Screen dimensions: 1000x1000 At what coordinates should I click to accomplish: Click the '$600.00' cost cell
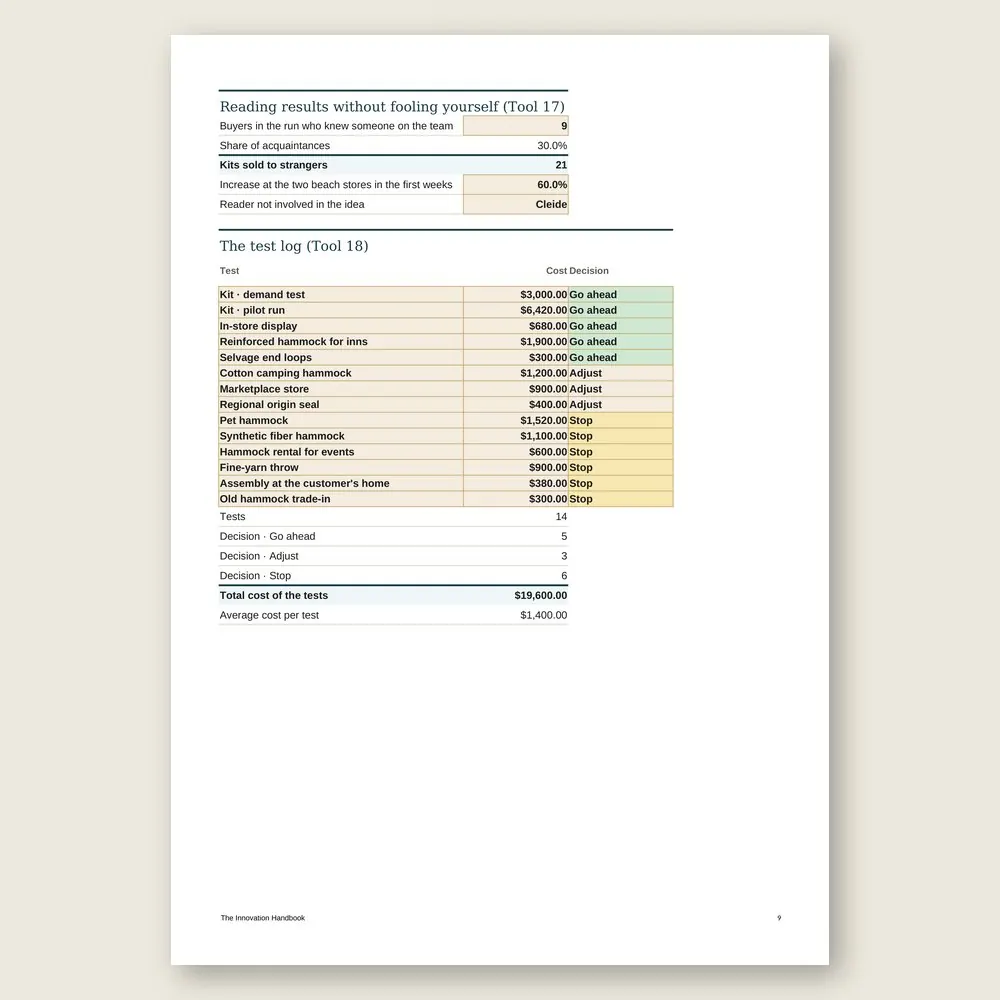pos(515,452)
